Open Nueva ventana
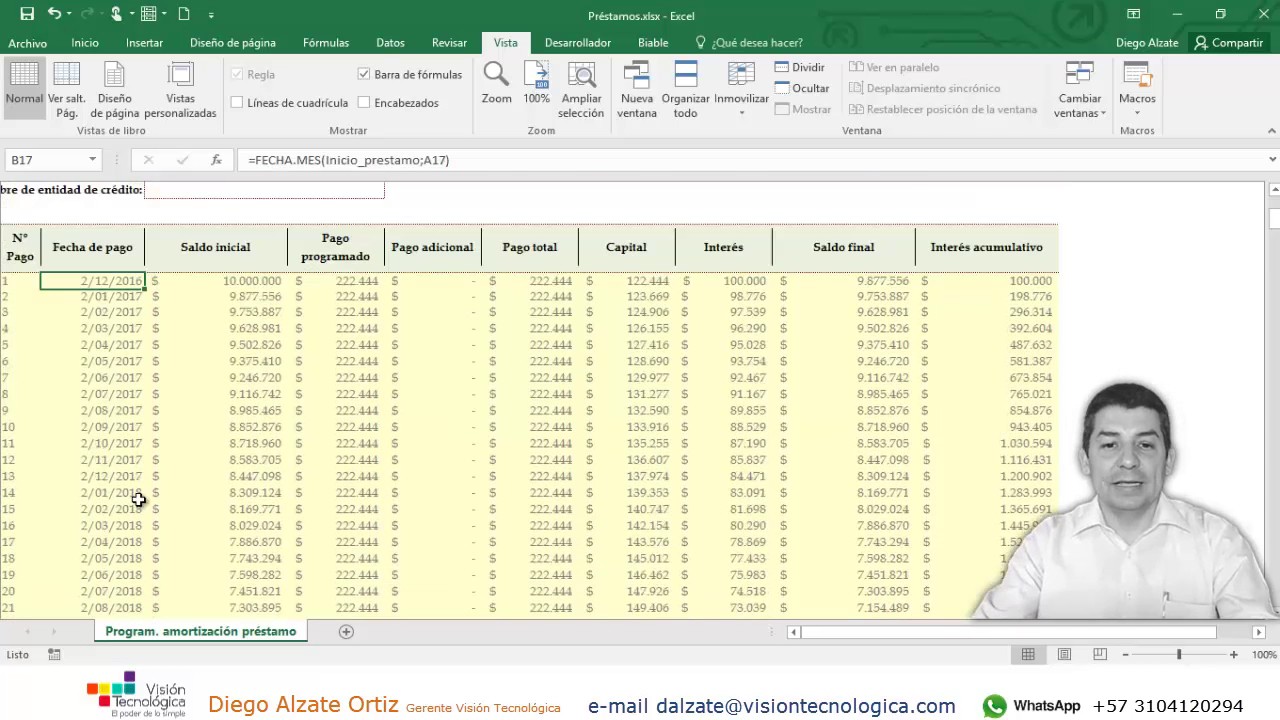 click(636, 90)
